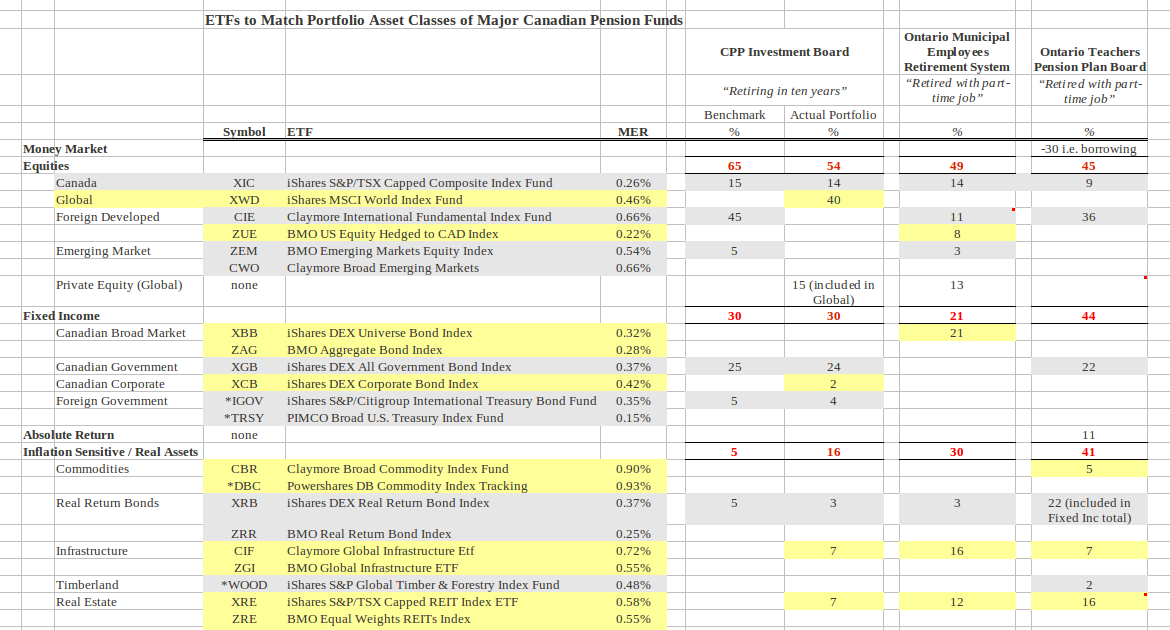Click the 'Emerging Market' row label
The width and height of the screenshot is (1170, 630).
coord(103,251)
